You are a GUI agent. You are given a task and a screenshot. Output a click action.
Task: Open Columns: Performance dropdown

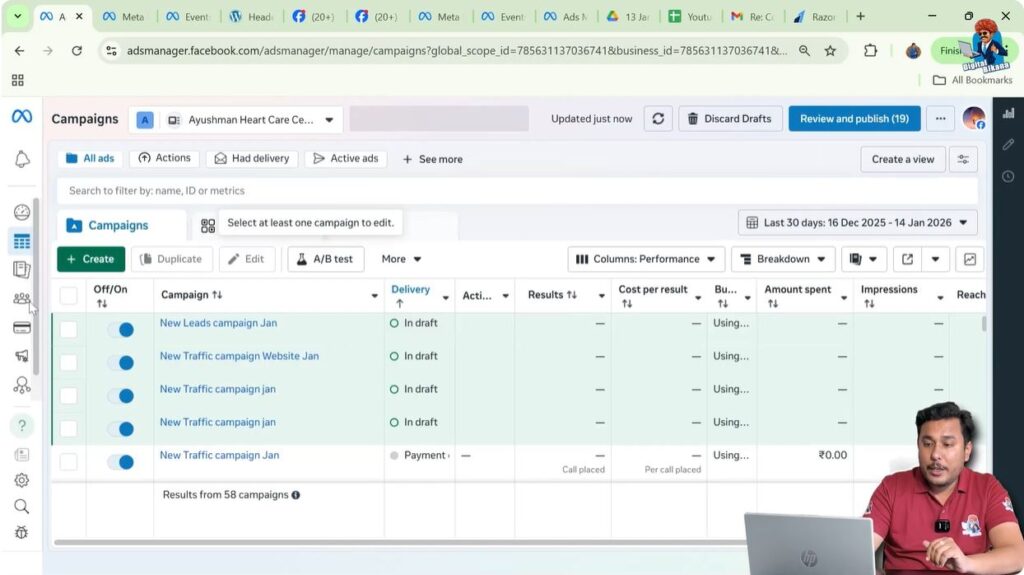click(x=646, y=259)
